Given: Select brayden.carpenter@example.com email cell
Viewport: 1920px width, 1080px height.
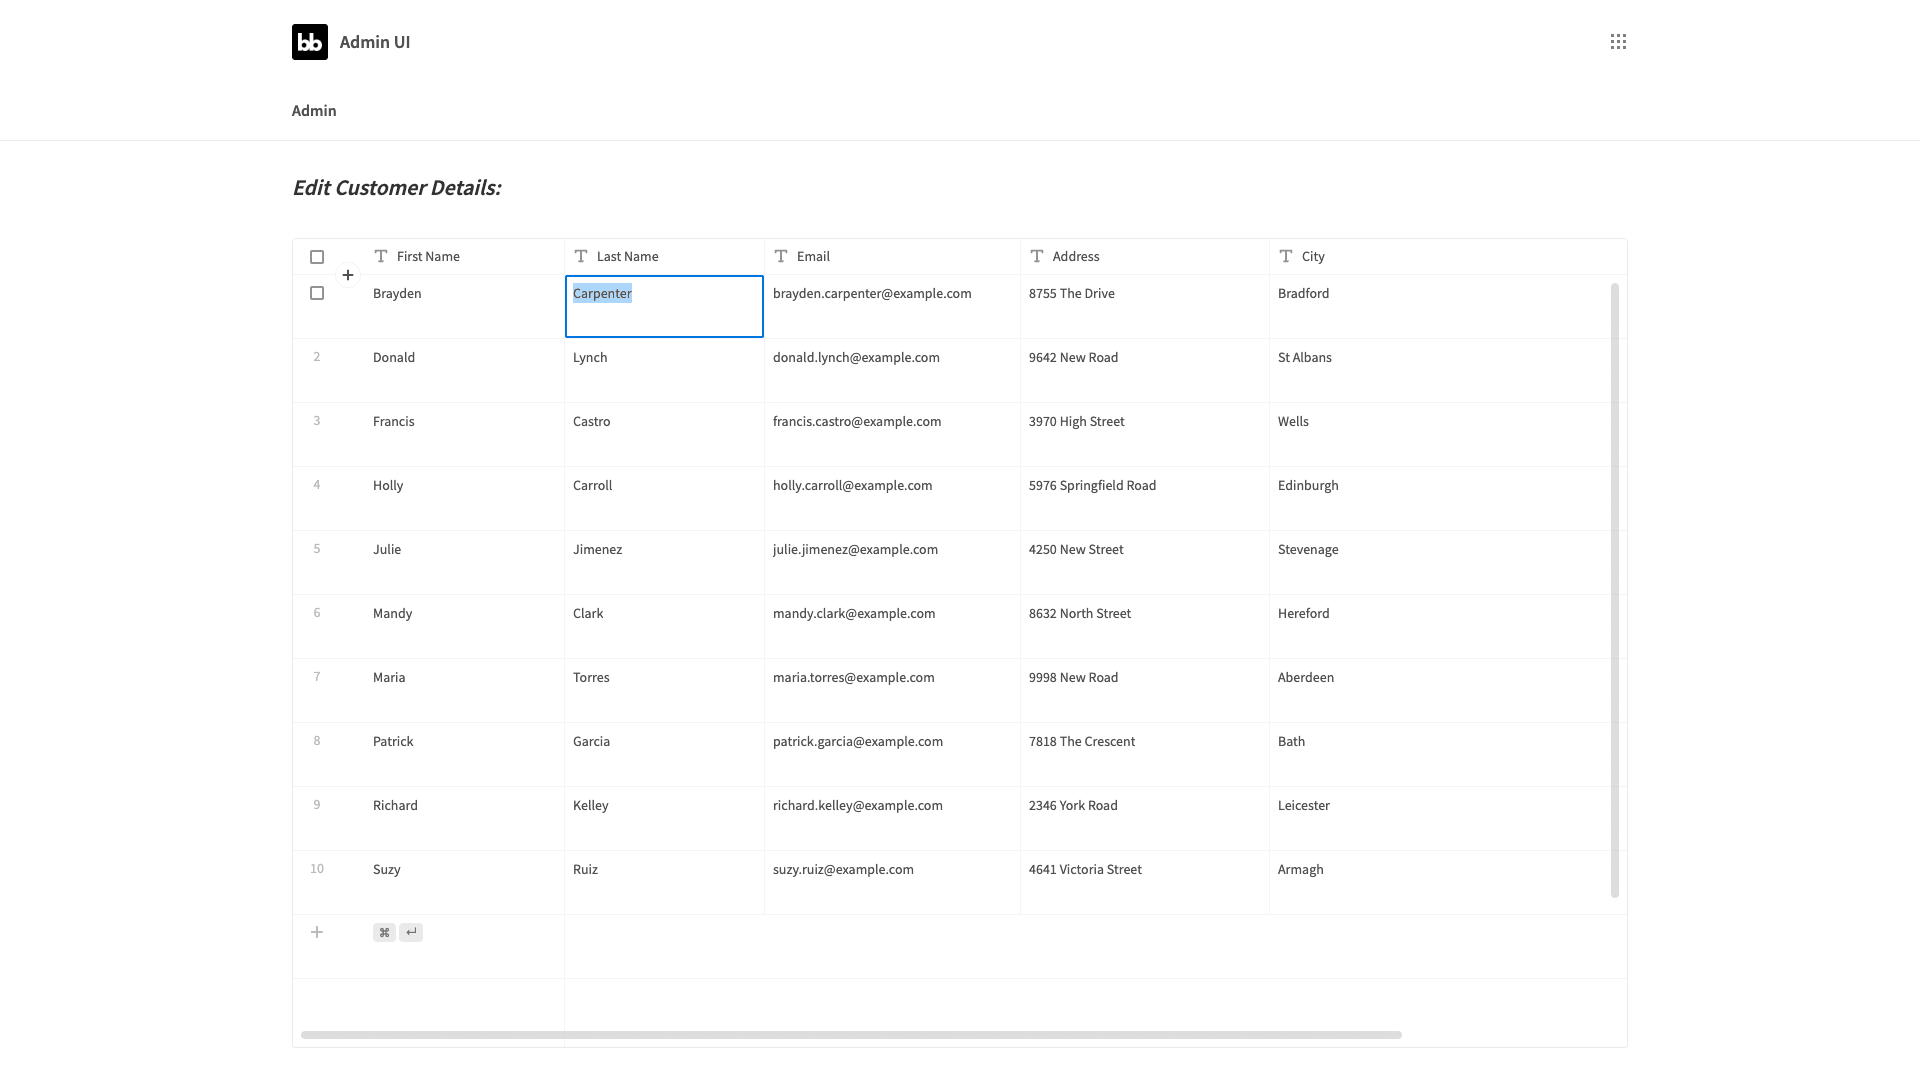Looking at the screenshot, I should [893, 307].
